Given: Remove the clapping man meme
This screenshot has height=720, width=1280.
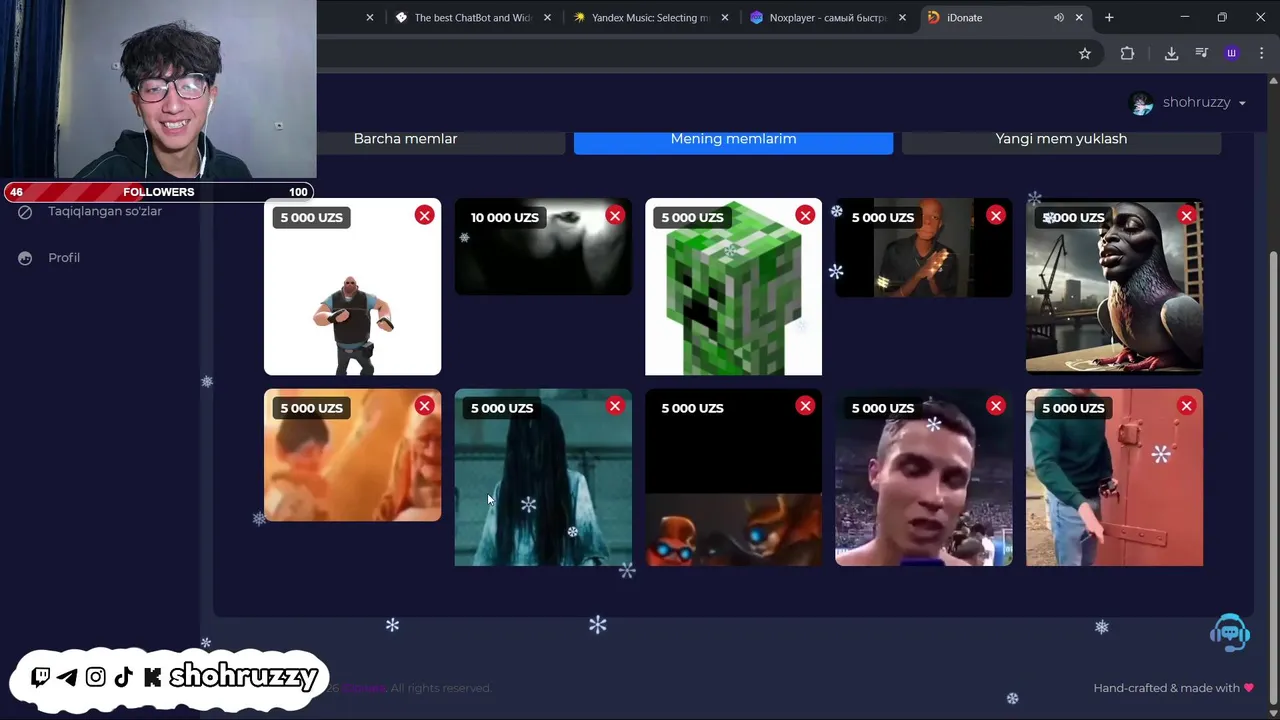Looking at the screenshot, I should (x=996, y=215).
